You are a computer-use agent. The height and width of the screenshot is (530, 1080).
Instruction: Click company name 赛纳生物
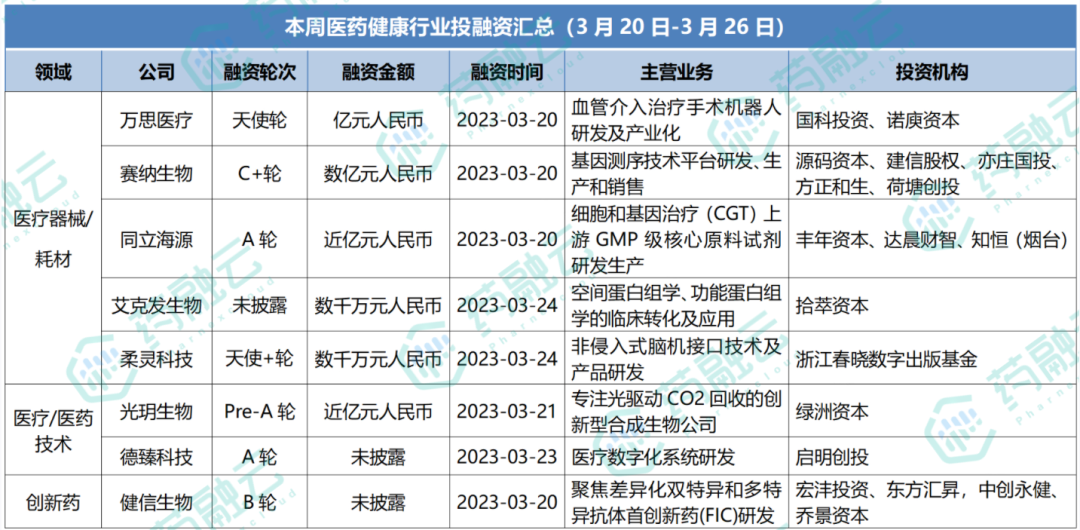tap(156, 173)
